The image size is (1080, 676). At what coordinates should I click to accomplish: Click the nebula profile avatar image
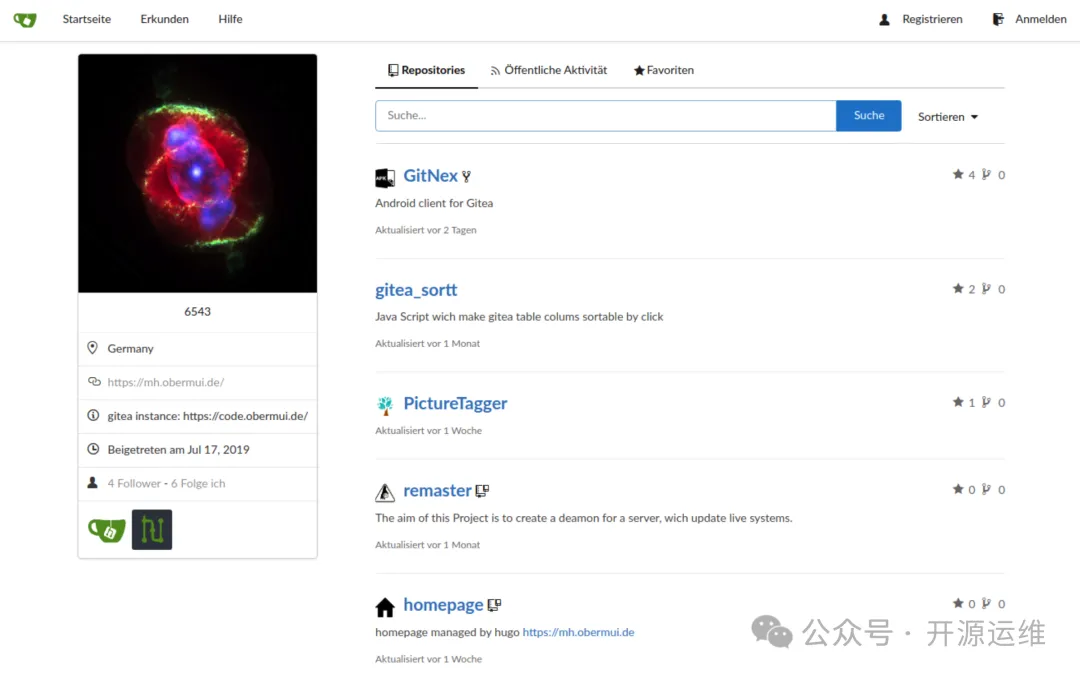tap(197, 173)
